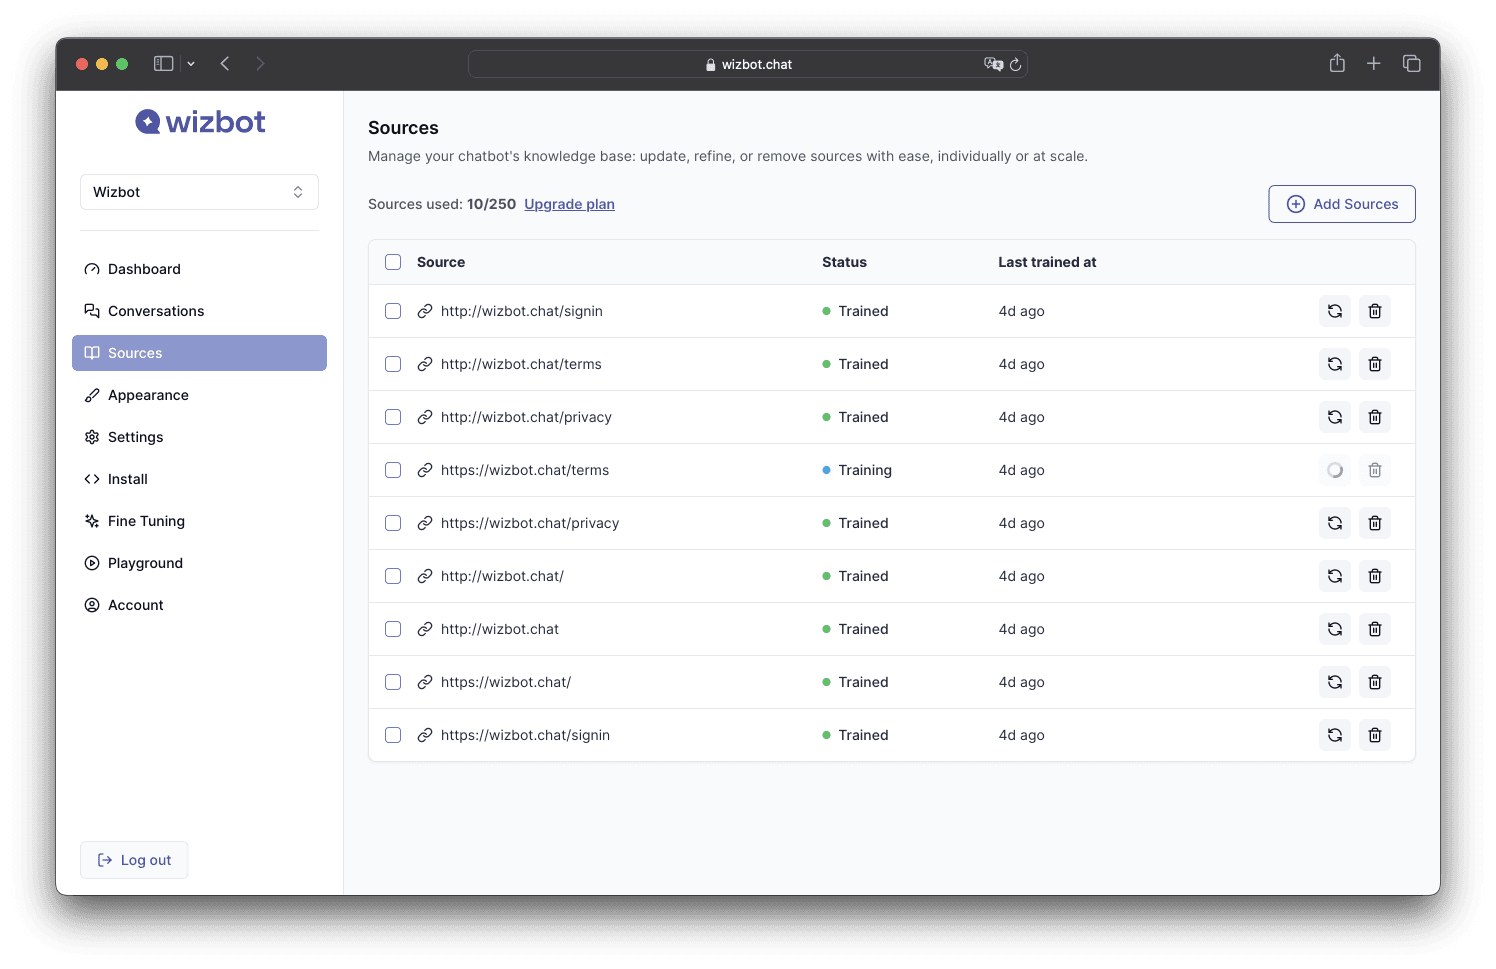Open the Wizbot chatbot selector dropdown
1496x969 pixels.
pyautogui.click(x=199, y=192)
